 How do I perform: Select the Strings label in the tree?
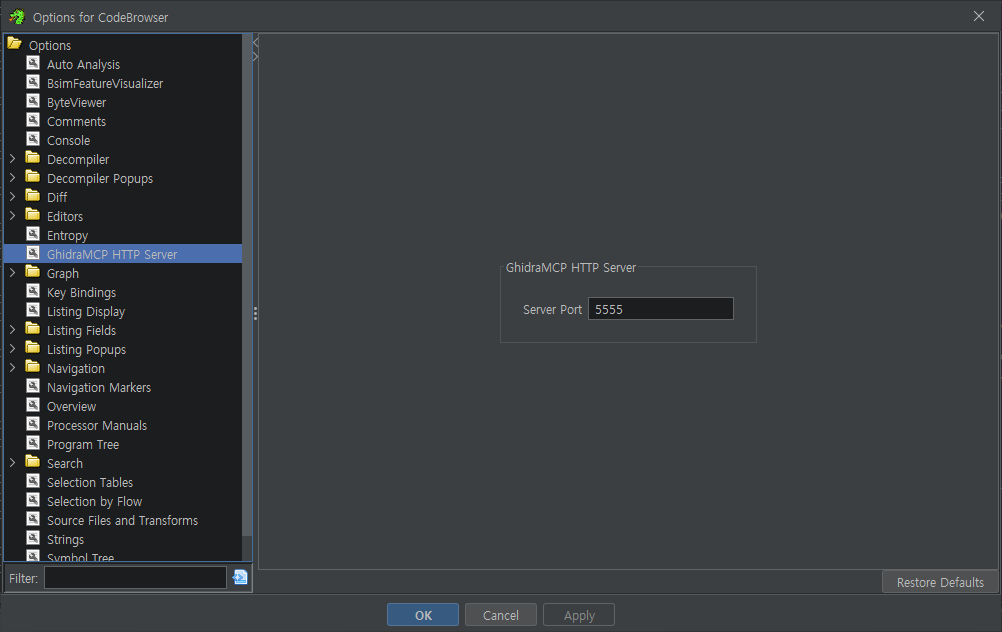point(65,539)
